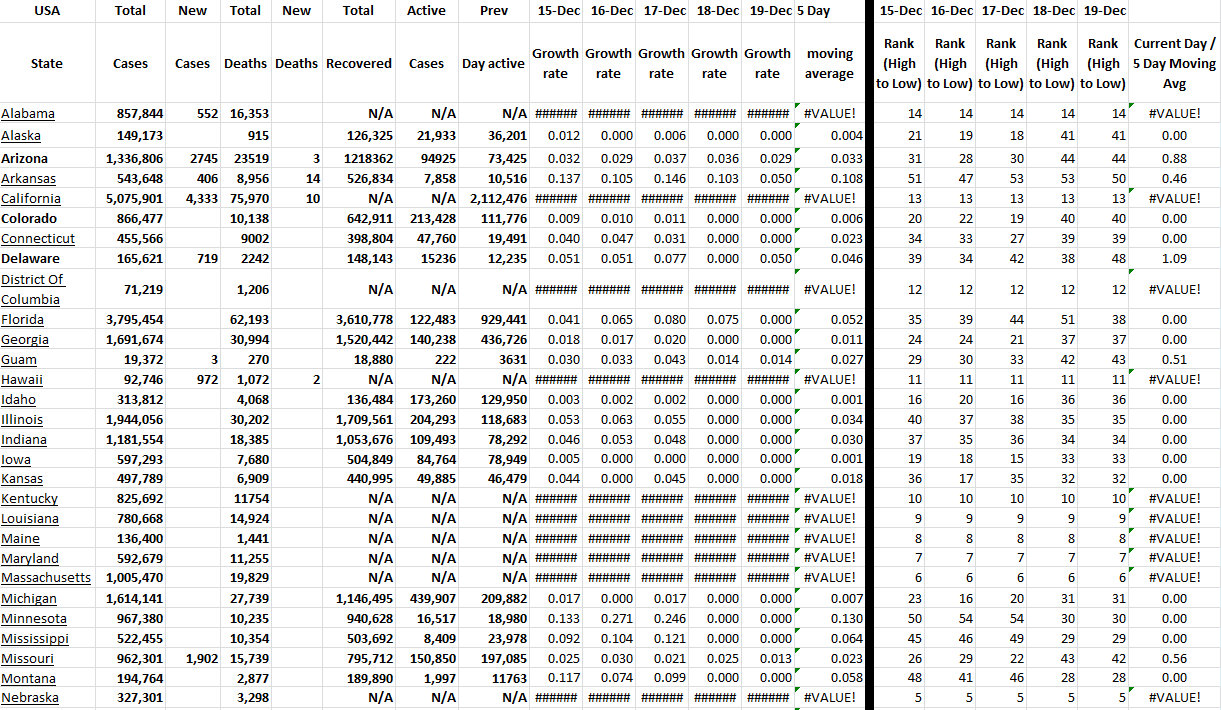Click the Alaska hyperlink
This screenshot has width=1221, height=710.
pos(21,136)
